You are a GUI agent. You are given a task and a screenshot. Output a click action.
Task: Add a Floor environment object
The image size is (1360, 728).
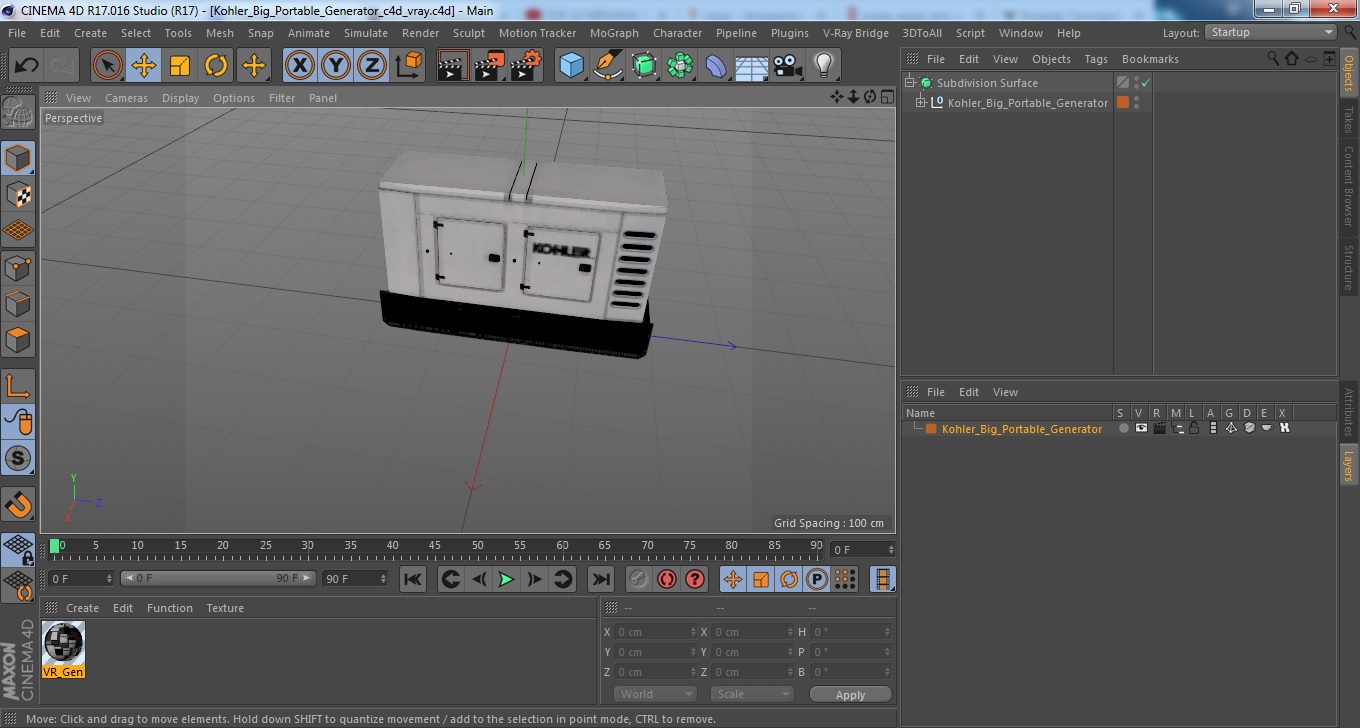tap(751, 66)
